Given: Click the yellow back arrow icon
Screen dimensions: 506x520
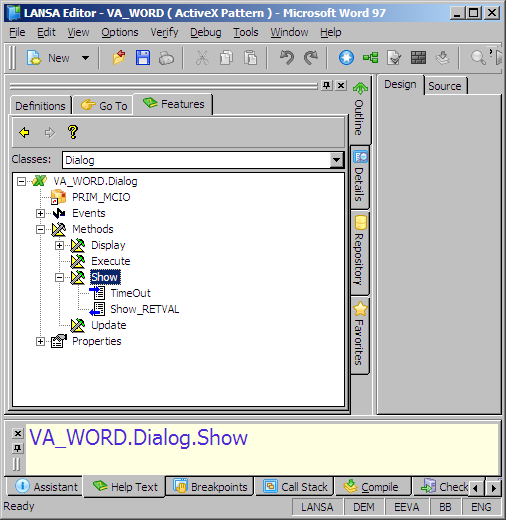Looking at the screenshot, I should (x=24, y=132).
